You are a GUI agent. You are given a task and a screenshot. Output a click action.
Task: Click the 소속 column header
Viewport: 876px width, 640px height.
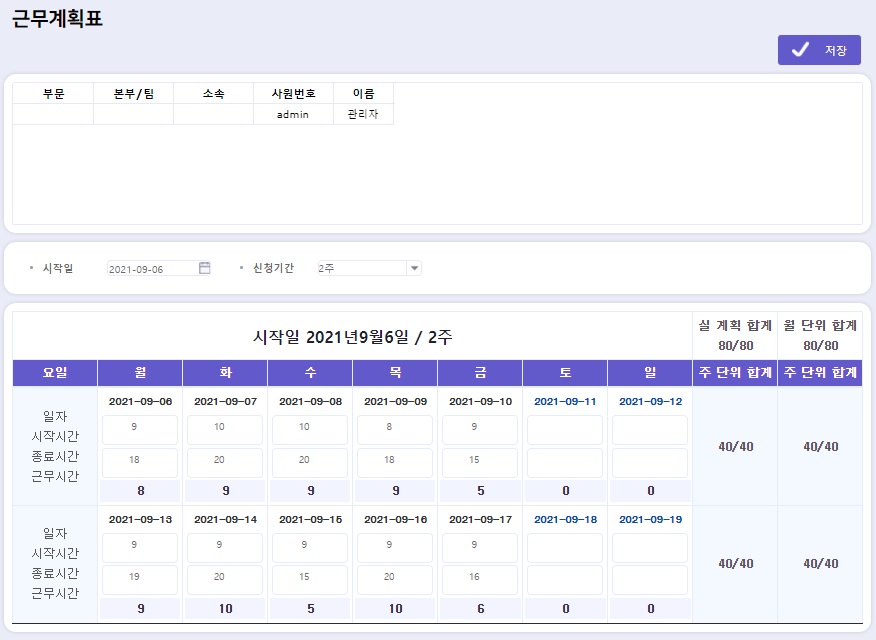[213, 94]
